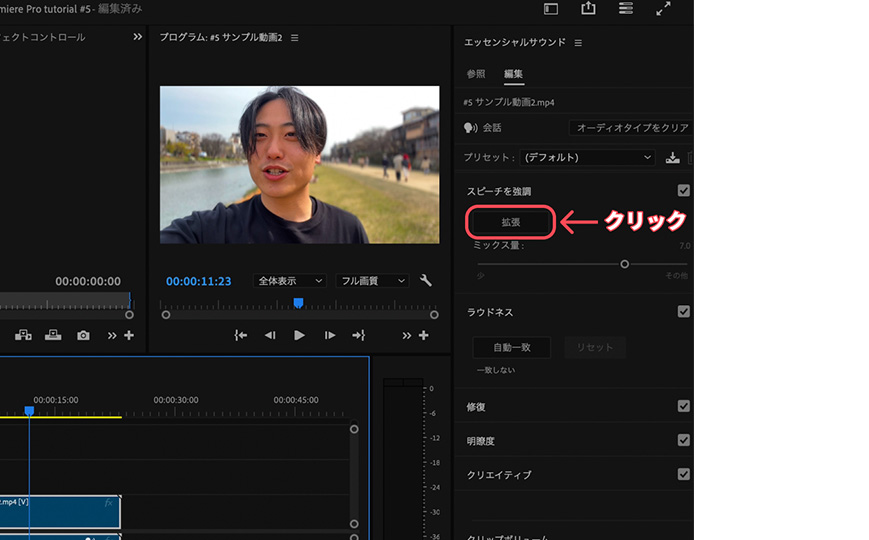Open the プリセット (デフォルト) dropdown

[x=587, y=157]
